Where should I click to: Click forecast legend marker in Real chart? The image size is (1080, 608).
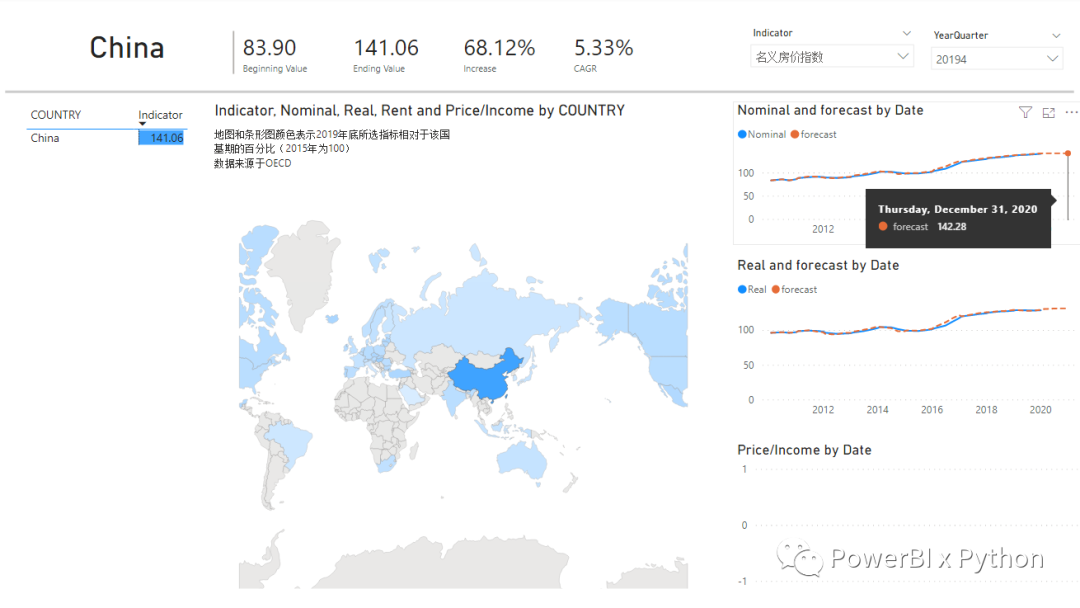click(x=776, y=290)
